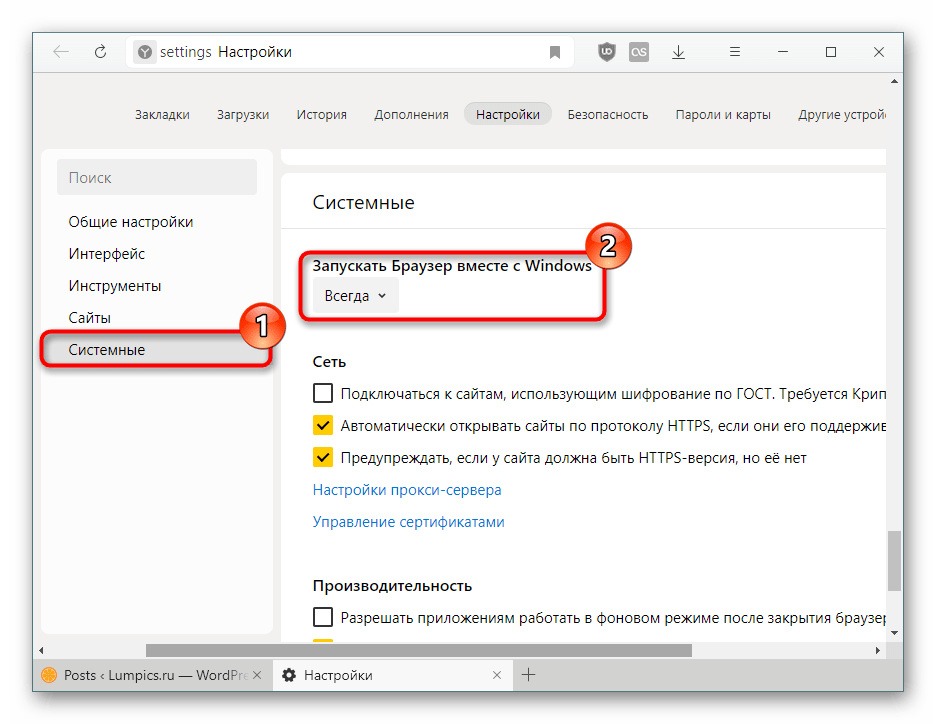Click the back navigation arrow

61,52
